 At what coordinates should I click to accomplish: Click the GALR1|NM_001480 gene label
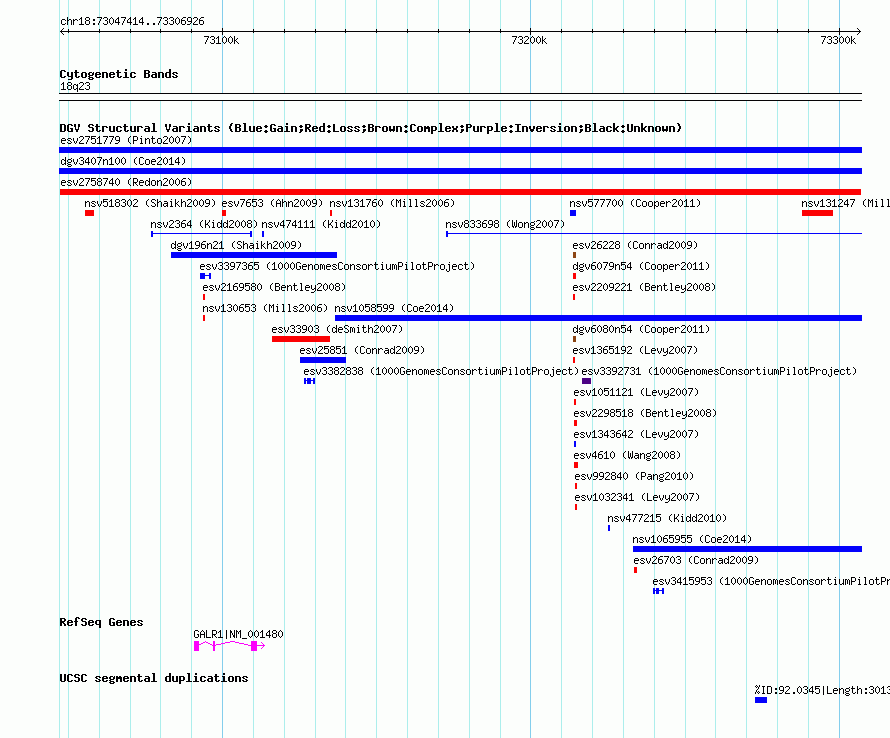click(238, 634)
